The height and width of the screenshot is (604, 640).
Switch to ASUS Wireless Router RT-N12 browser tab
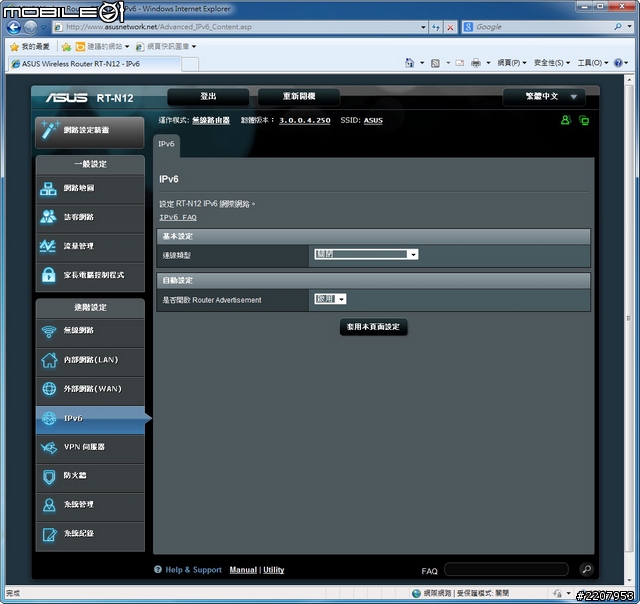click(94, 64)
